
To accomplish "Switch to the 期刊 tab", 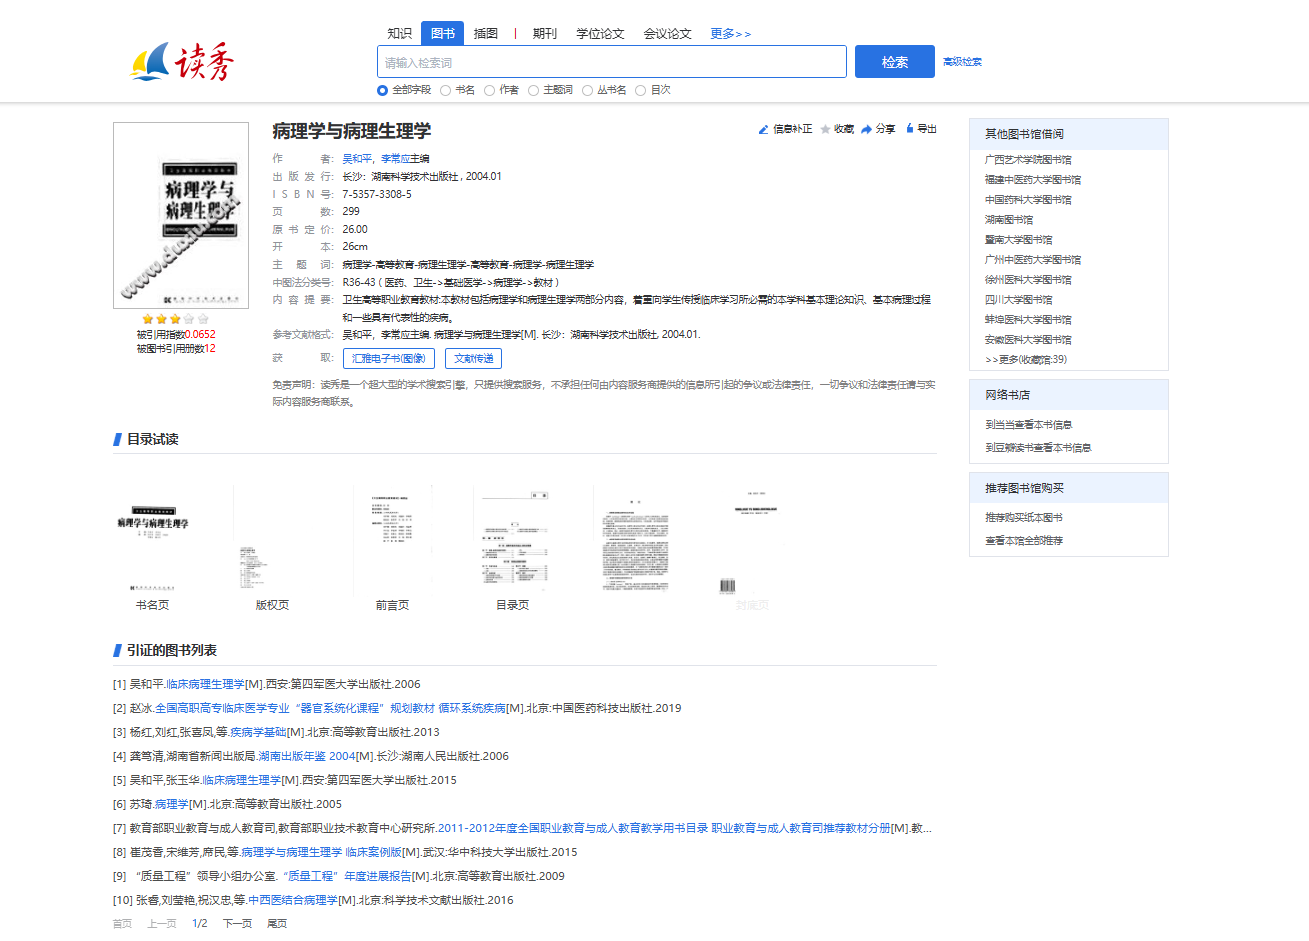I will pos(545,34).
